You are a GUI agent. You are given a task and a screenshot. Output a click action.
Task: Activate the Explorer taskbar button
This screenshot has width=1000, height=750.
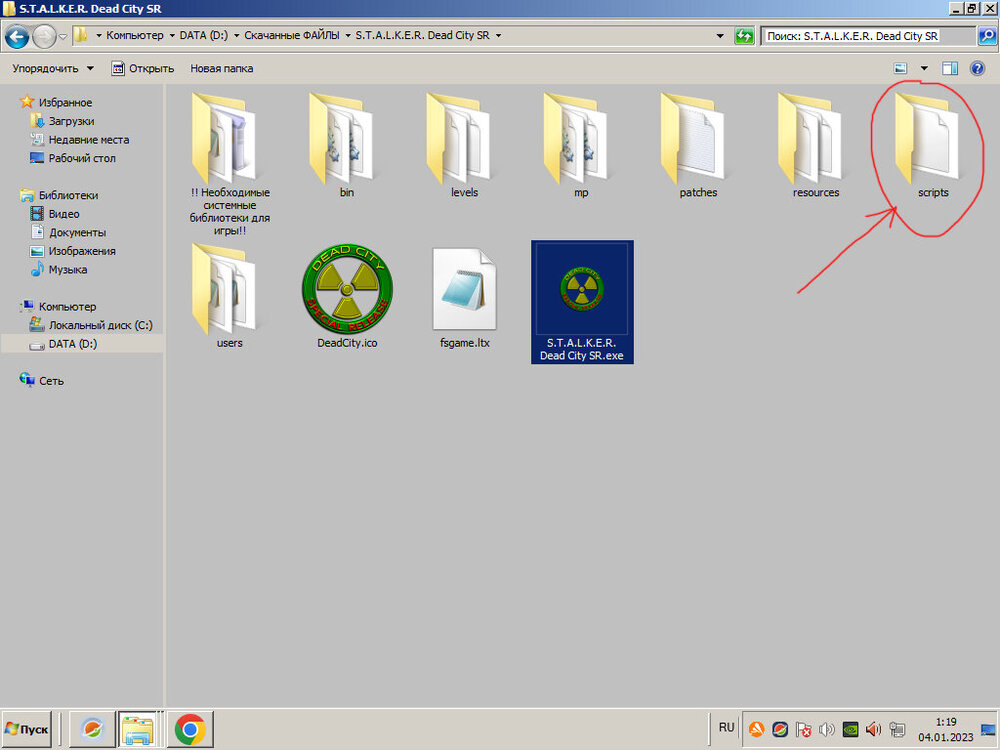pyautogui.click(x=138, y=729)
